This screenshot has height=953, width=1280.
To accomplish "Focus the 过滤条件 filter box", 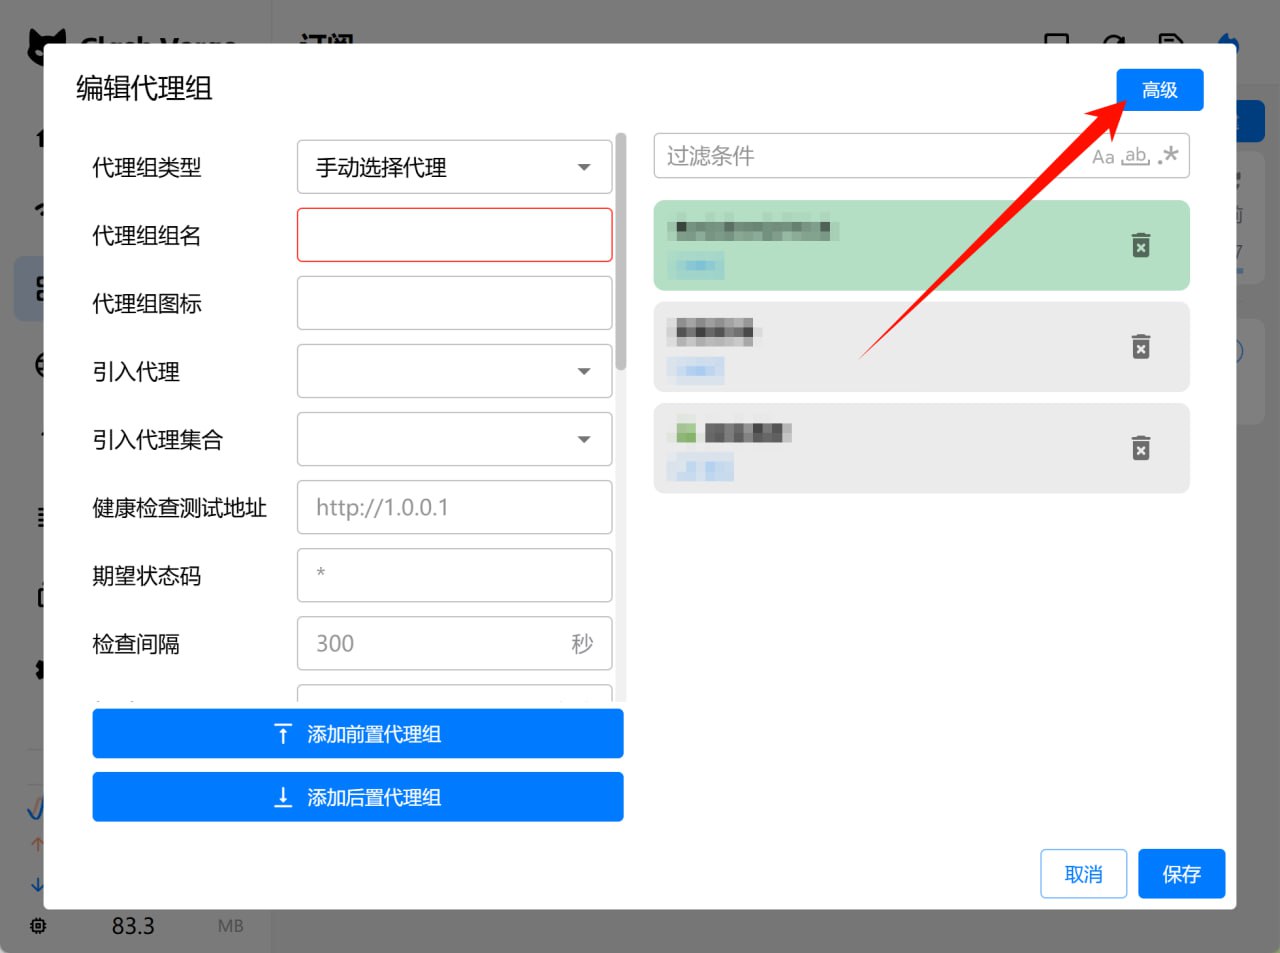I will (870, 156).
